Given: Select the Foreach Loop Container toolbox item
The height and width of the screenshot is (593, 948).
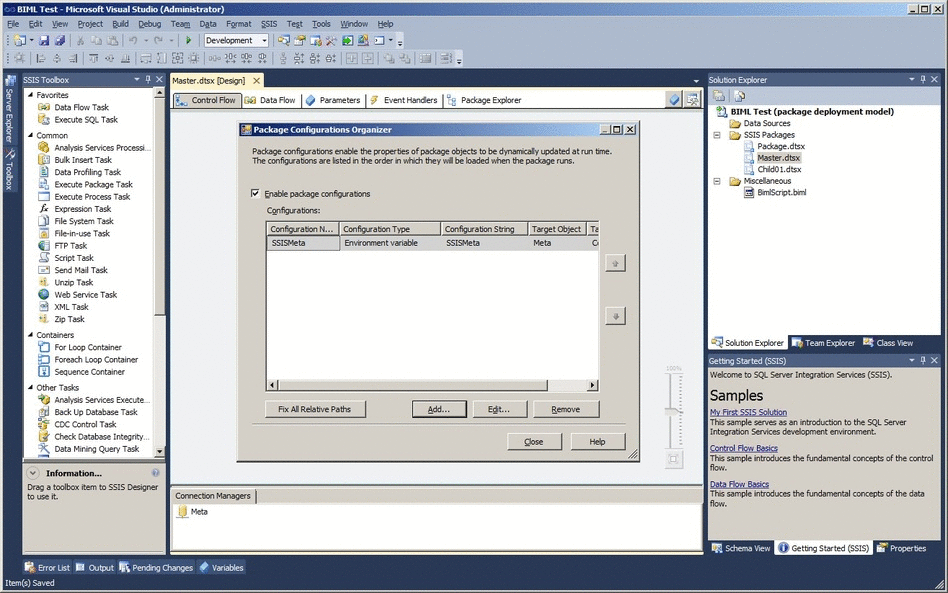Looking at the screenshot, I should [x=88, y=359].
